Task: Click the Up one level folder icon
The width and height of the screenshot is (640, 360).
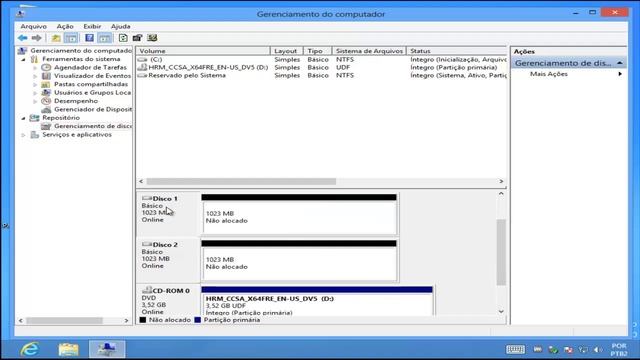Action: pyautogui.click(x=56, y=38)
